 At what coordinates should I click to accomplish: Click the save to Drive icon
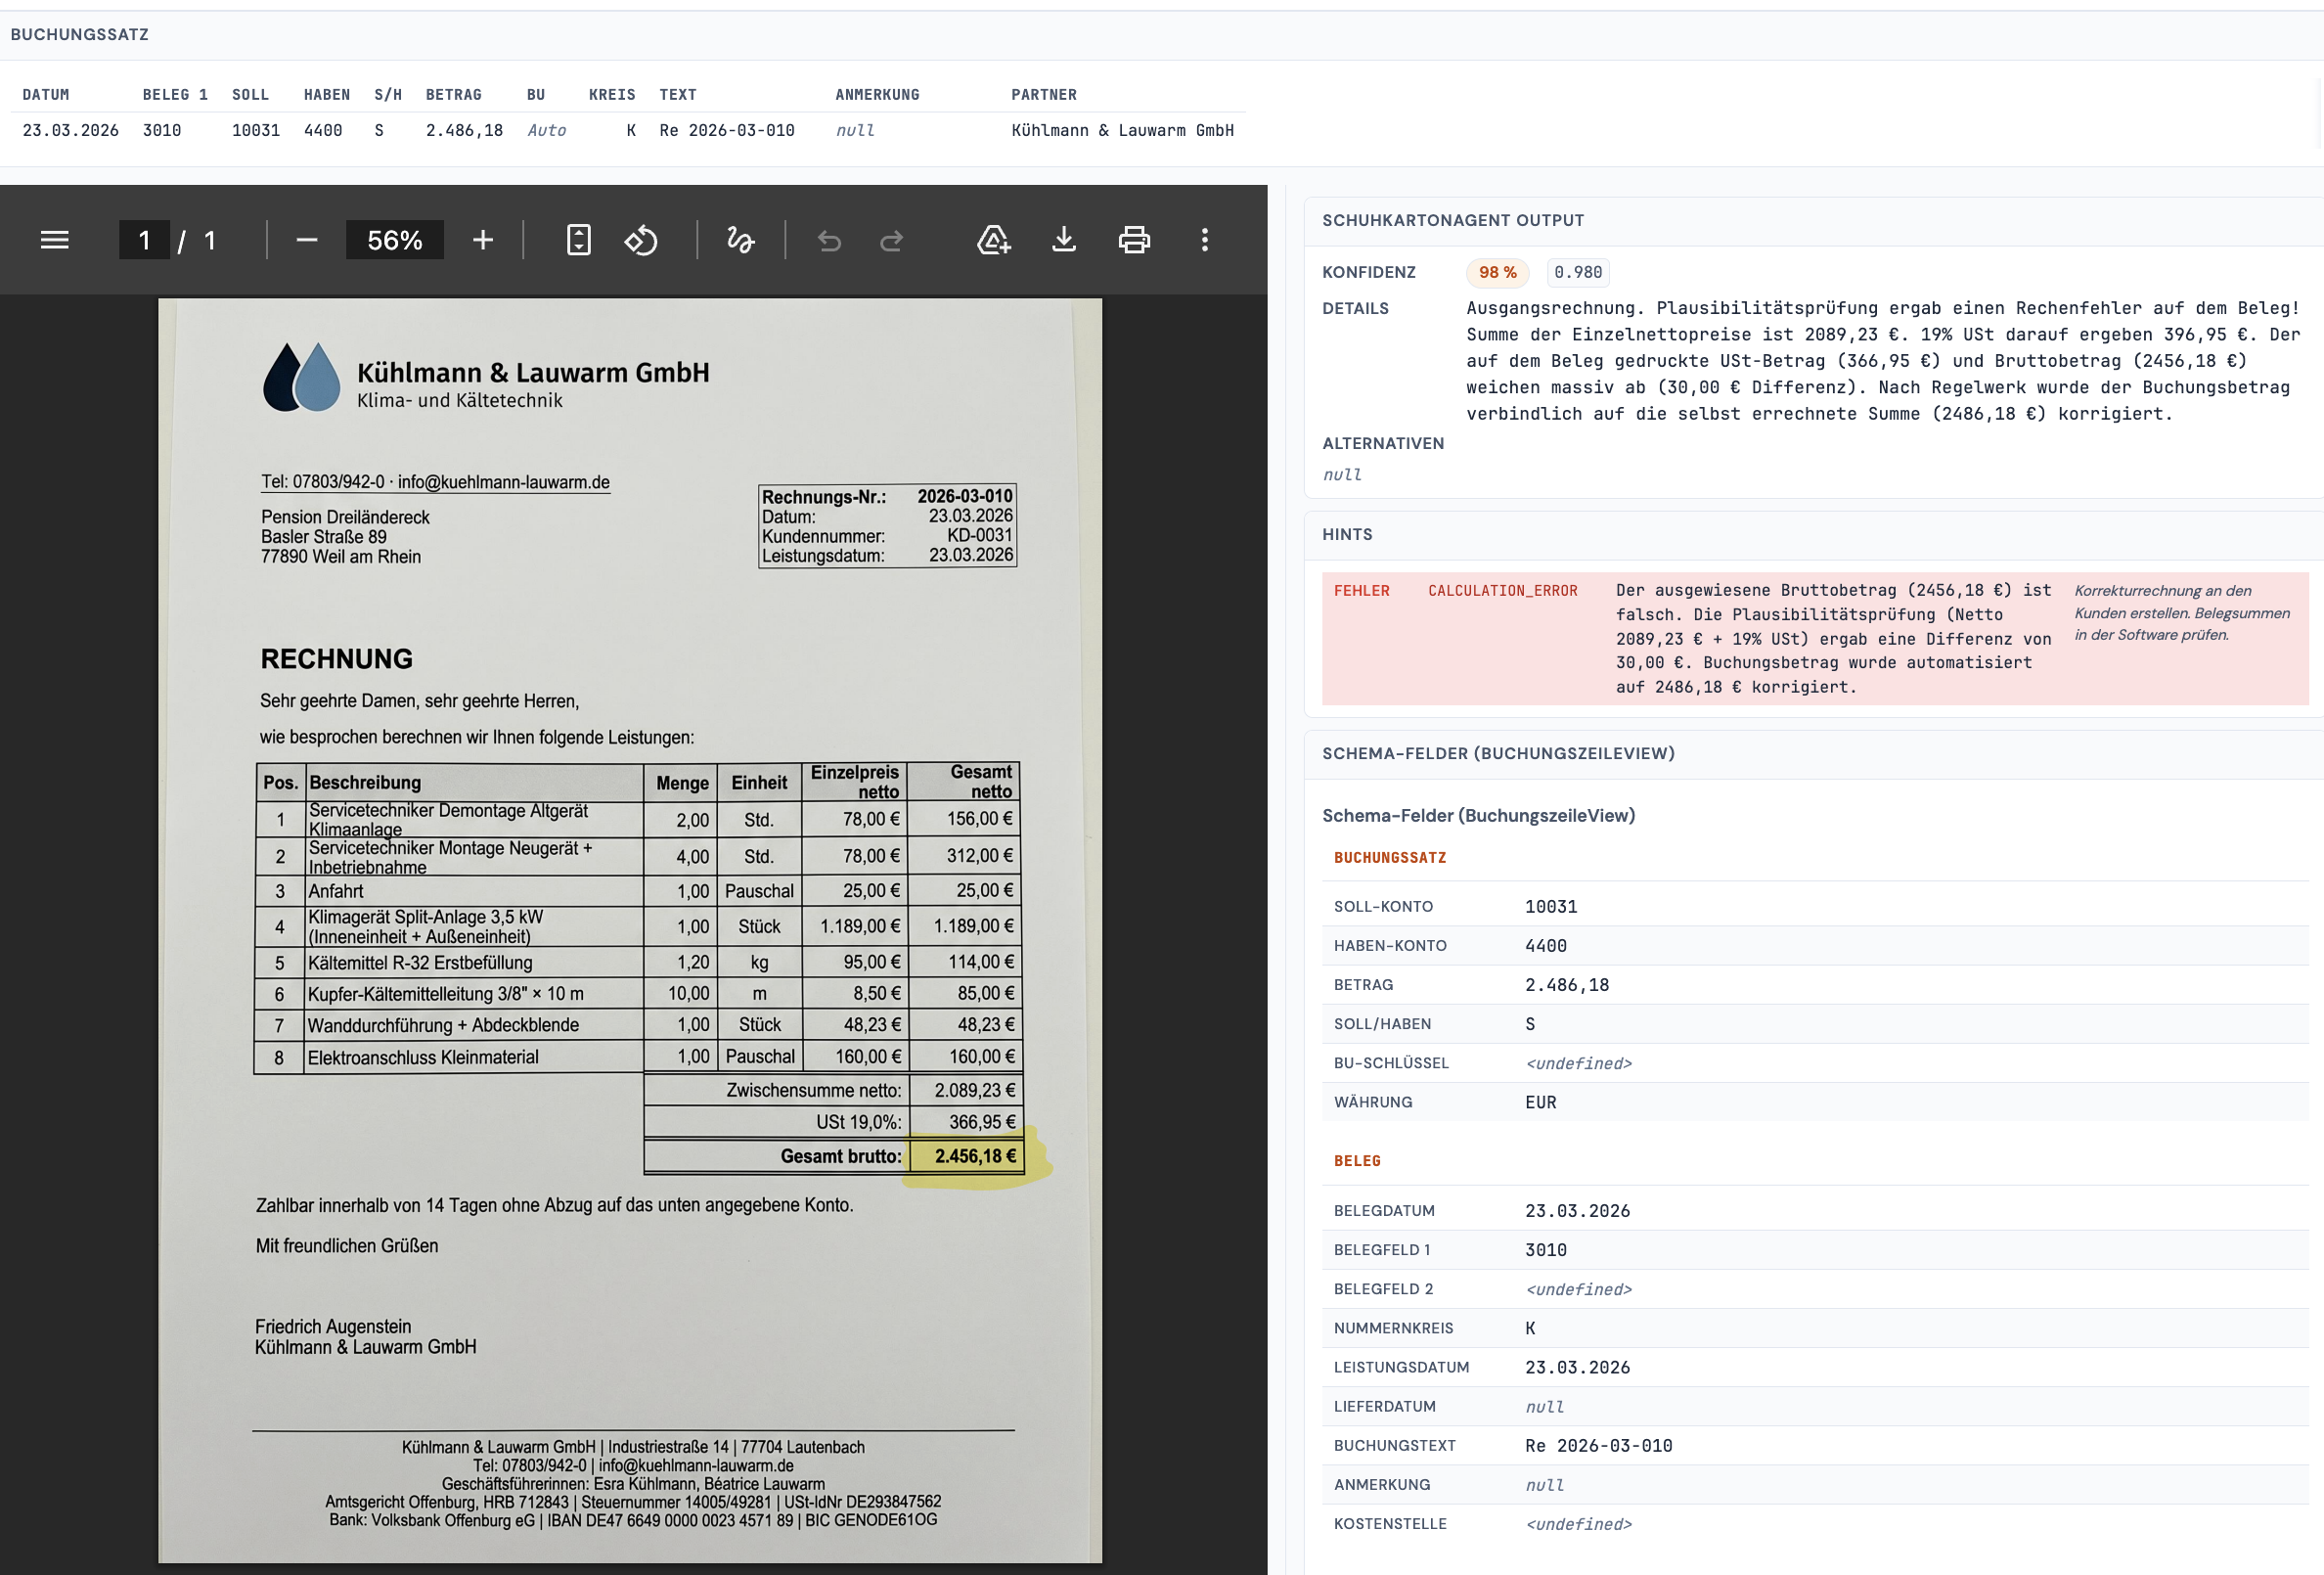pos(994,240)
